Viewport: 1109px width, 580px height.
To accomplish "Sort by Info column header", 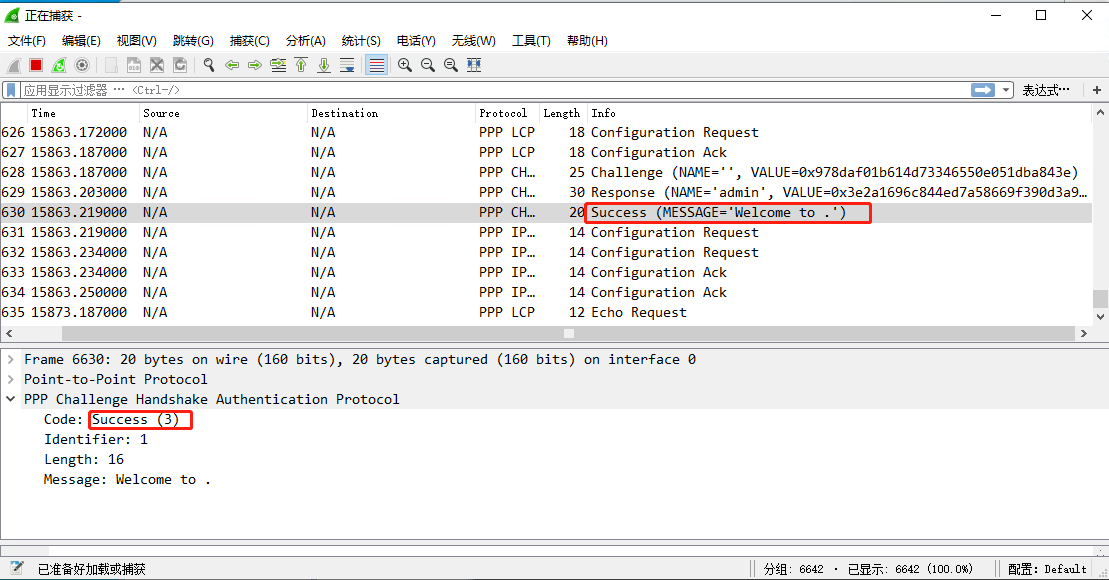I will pyautogui.click(x=840, y=113).
